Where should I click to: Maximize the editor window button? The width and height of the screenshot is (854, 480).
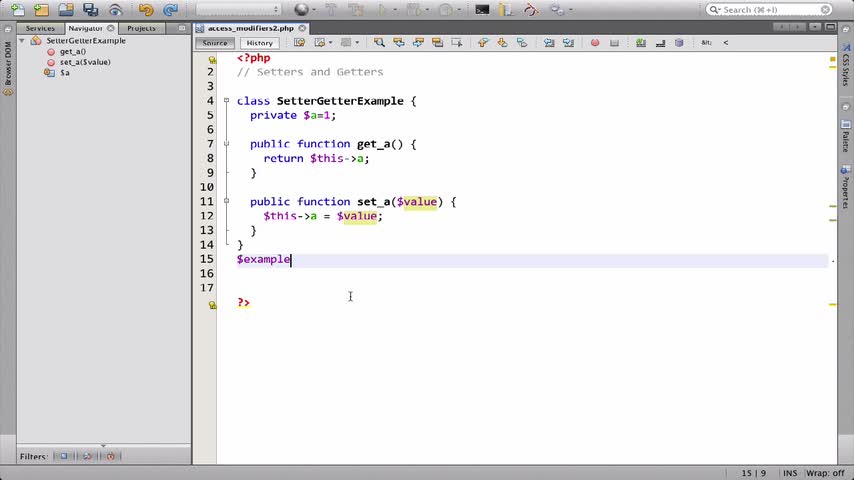[x=830, y=27]
